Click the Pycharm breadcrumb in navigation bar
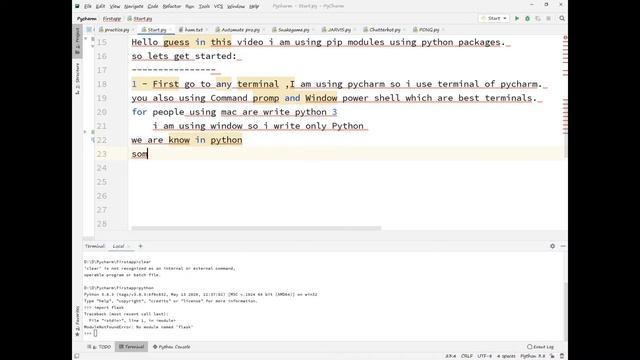The height and width of the screenshot is (360, 640). click(87, 19)
